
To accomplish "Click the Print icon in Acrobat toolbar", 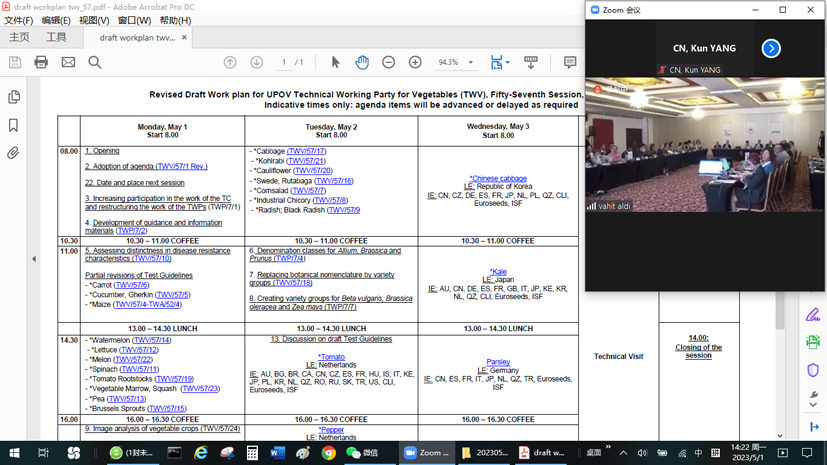I will coord(41,62).
